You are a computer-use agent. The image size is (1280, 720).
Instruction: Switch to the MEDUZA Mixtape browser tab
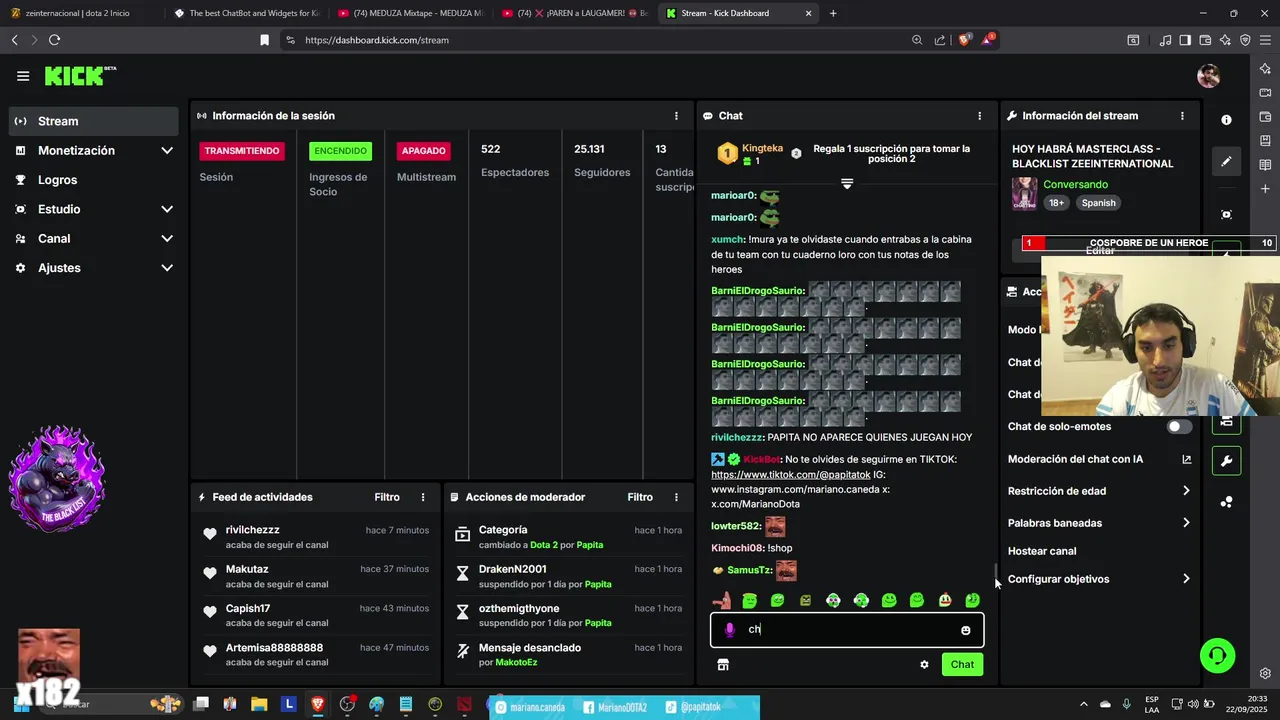click(x=410, y=13)
